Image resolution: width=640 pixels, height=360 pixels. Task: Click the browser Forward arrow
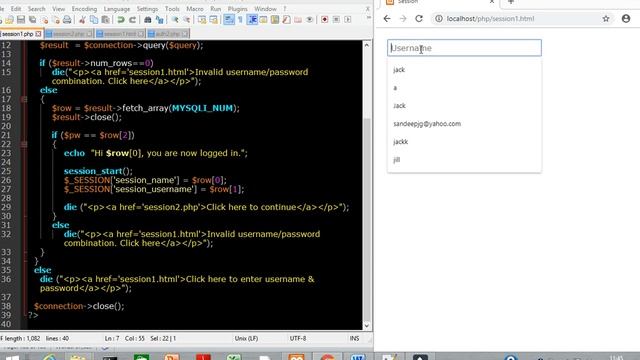coord(403,19)
